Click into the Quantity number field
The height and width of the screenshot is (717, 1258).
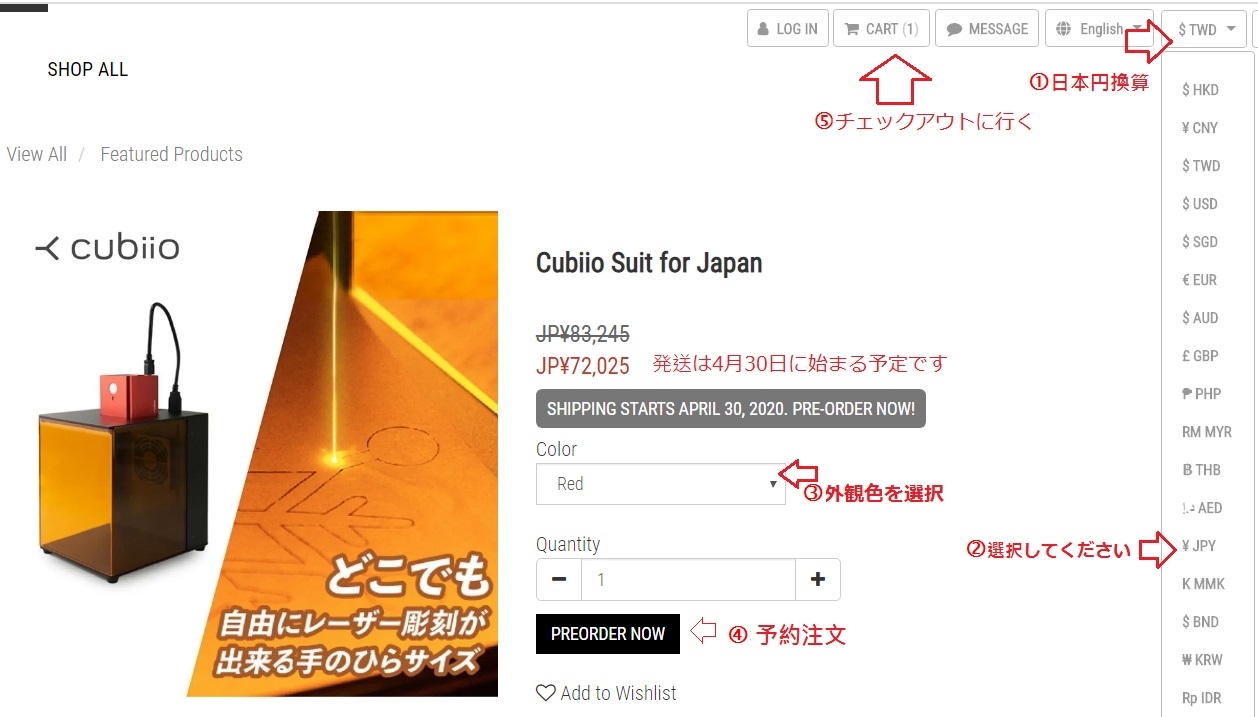point(688,579)
